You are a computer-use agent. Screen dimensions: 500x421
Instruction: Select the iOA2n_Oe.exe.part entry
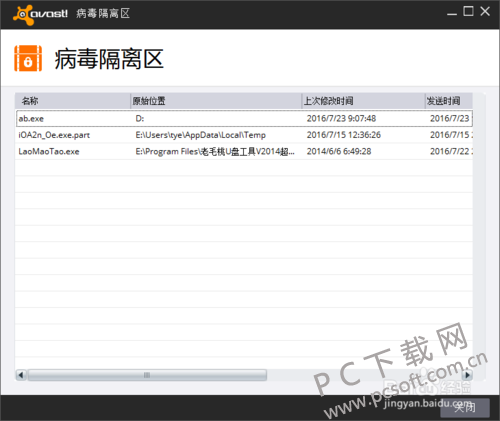click(x=244, y=135)
